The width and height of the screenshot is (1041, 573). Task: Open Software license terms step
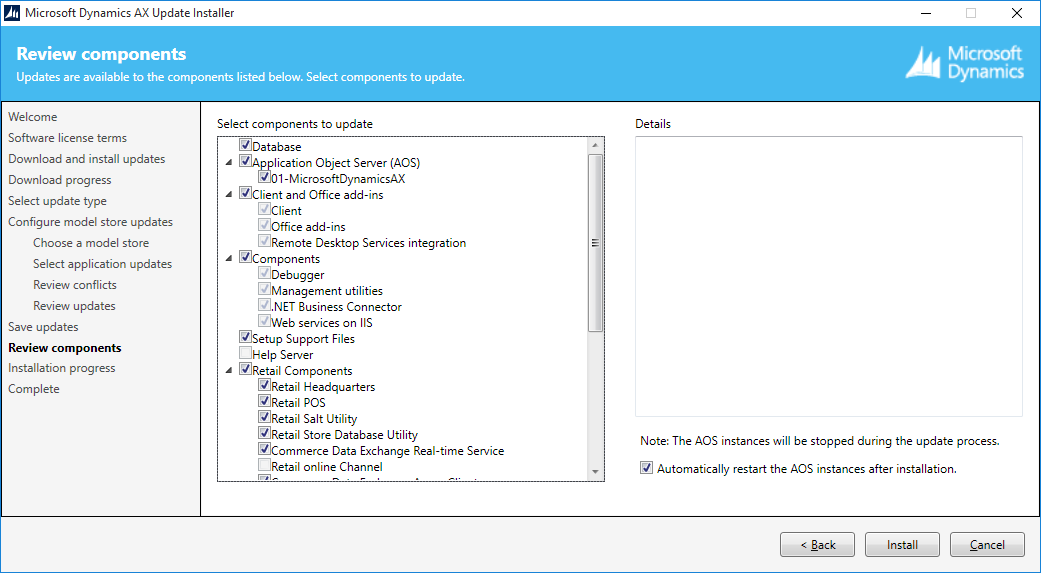(x=67, y=137)
